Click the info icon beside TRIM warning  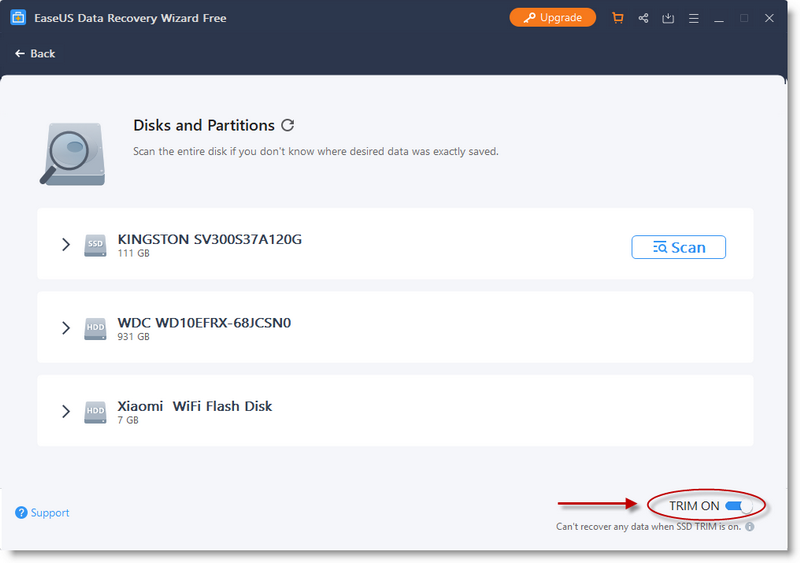(x=749, y=526)
